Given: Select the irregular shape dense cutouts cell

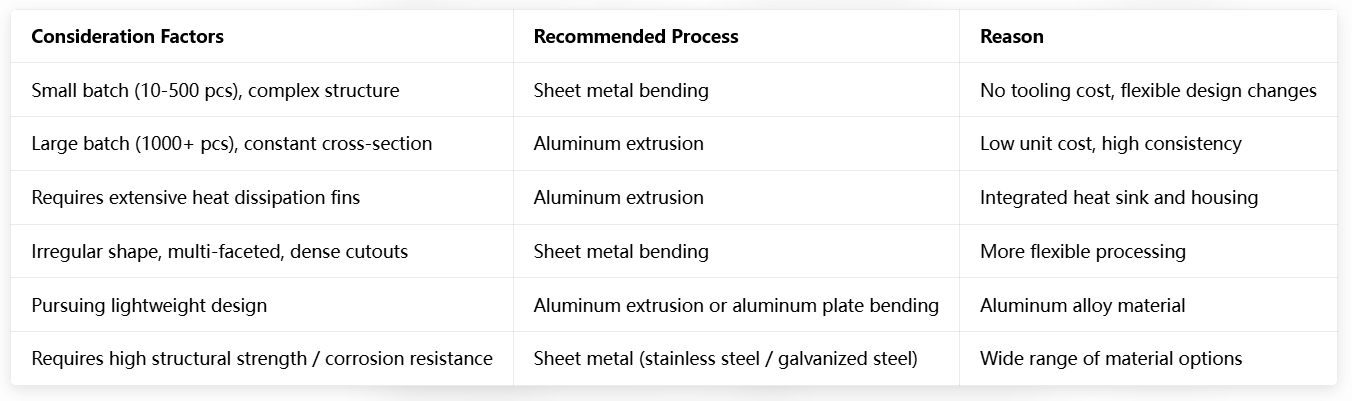Looking at the screenshot, I should (x=220, y=252).
